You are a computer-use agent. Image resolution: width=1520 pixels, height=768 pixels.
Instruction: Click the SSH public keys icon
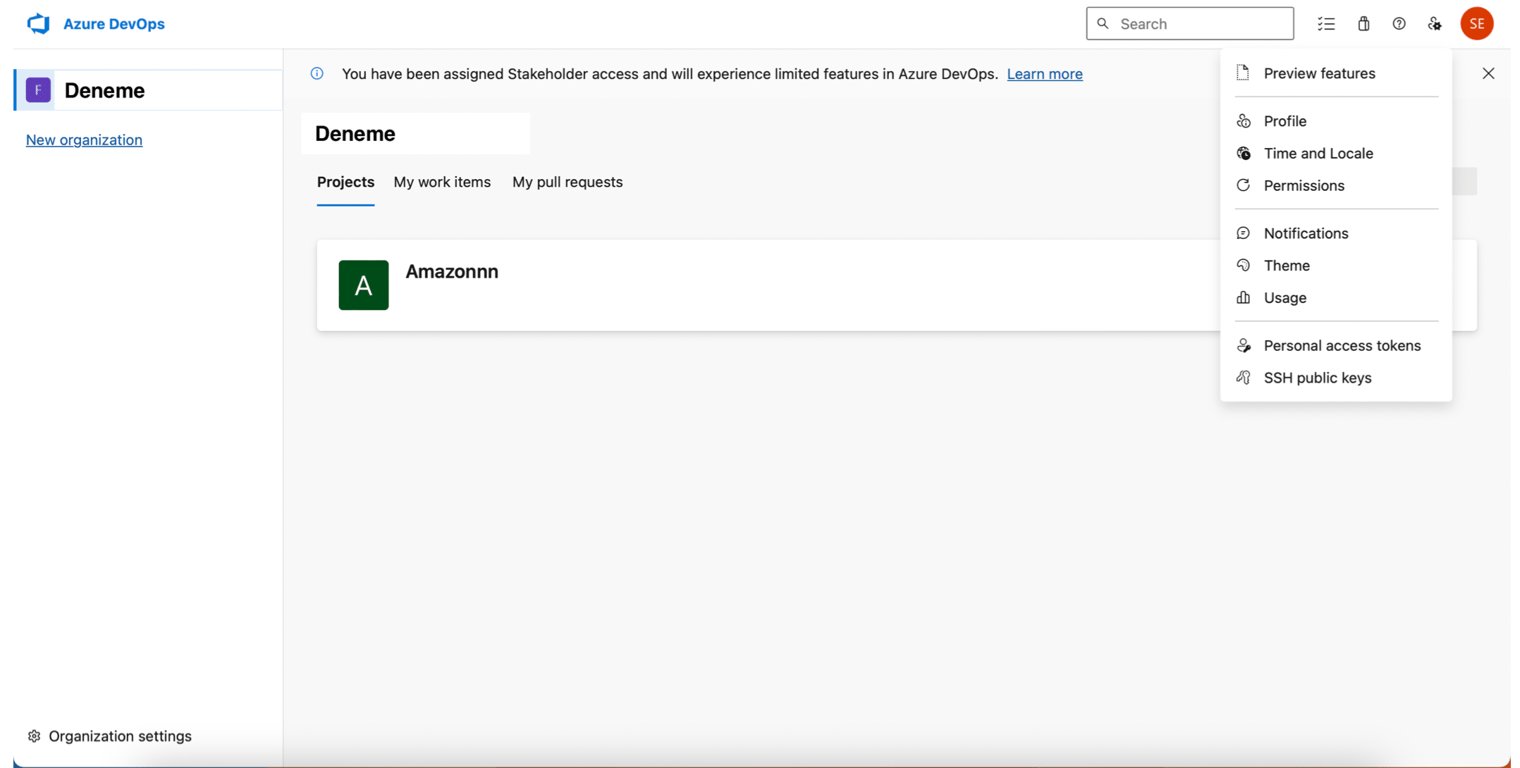[1243, 377]
